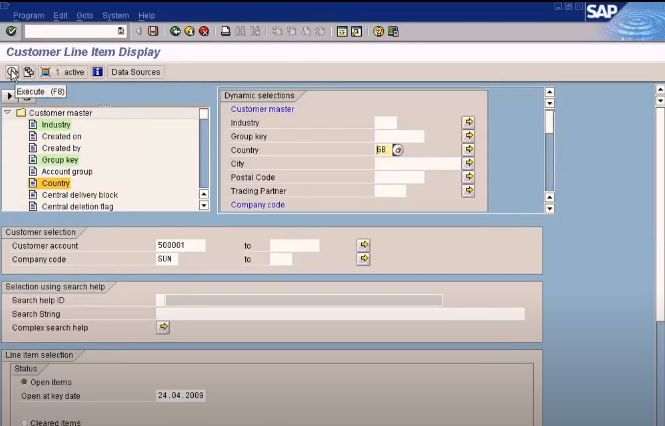This screenshot has height=426, width=665.
Task: Open the command field history dropdown
Action: tap(121, 31)
